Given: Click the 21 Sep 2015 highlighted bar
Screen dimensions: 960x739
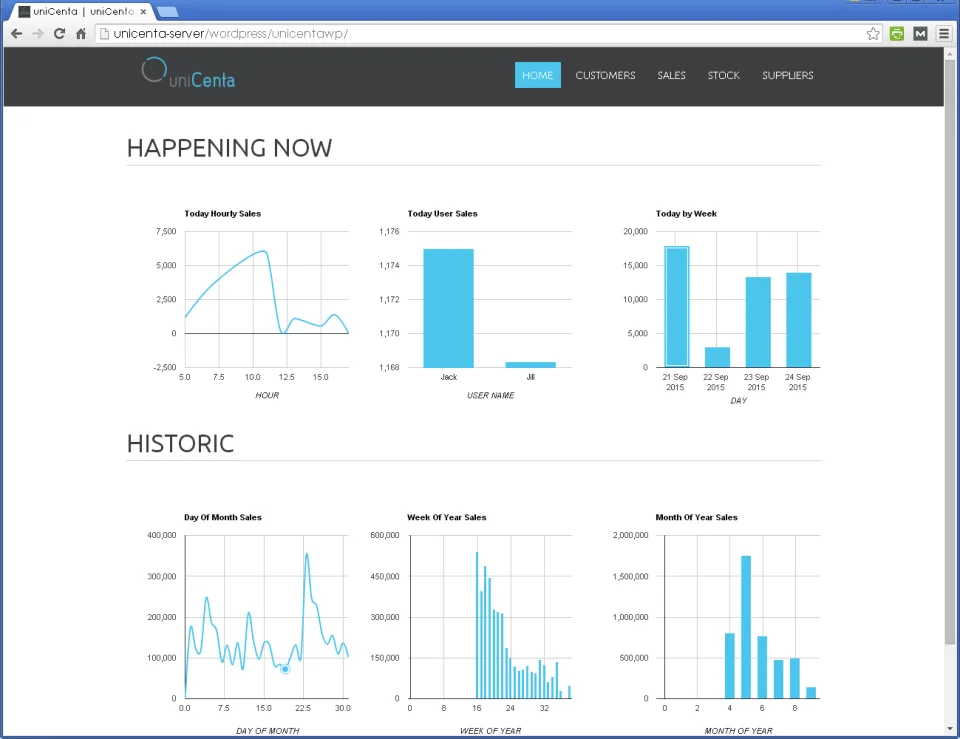Looking at the screenshot, I should 677,306.
